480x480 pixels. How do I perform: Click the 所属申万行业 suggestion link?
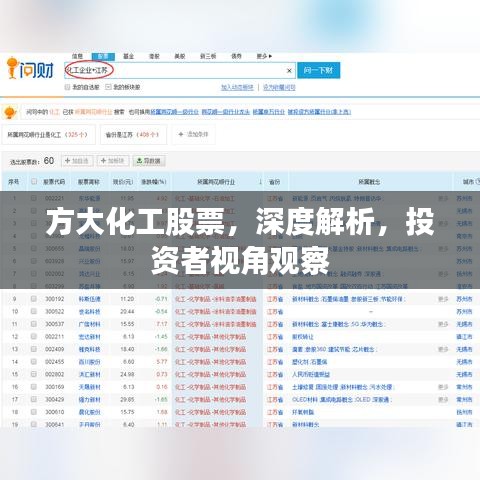coord(269,112)
